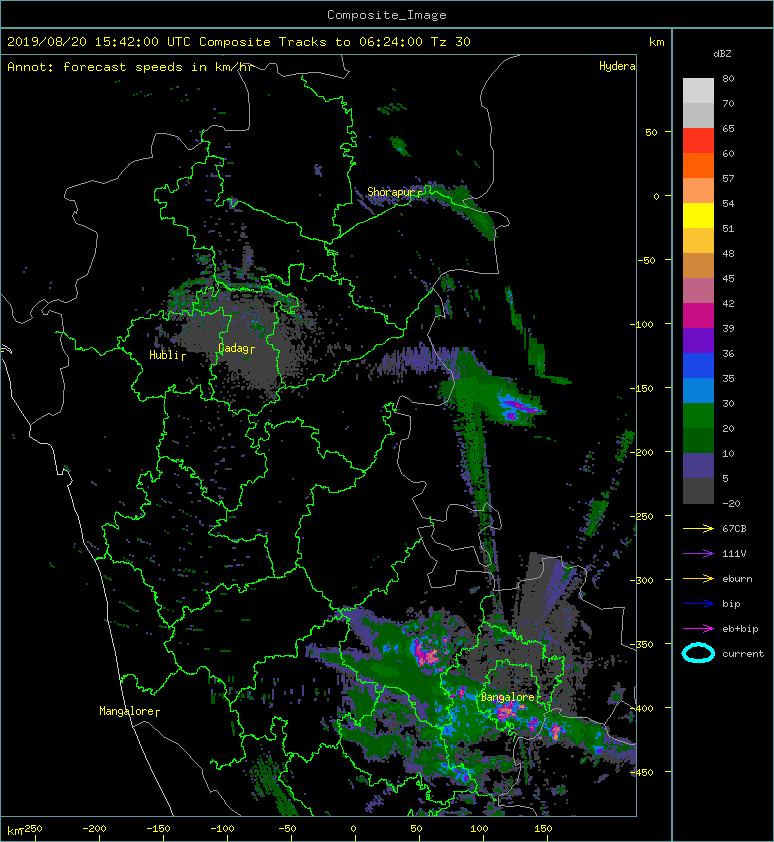Click the 111V legend label
The width and height of the screenshot is (774, 842).
tap(734, 554)
